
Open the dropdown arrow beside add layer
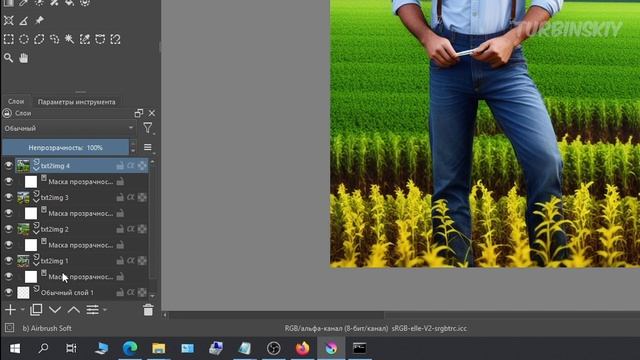22,310
